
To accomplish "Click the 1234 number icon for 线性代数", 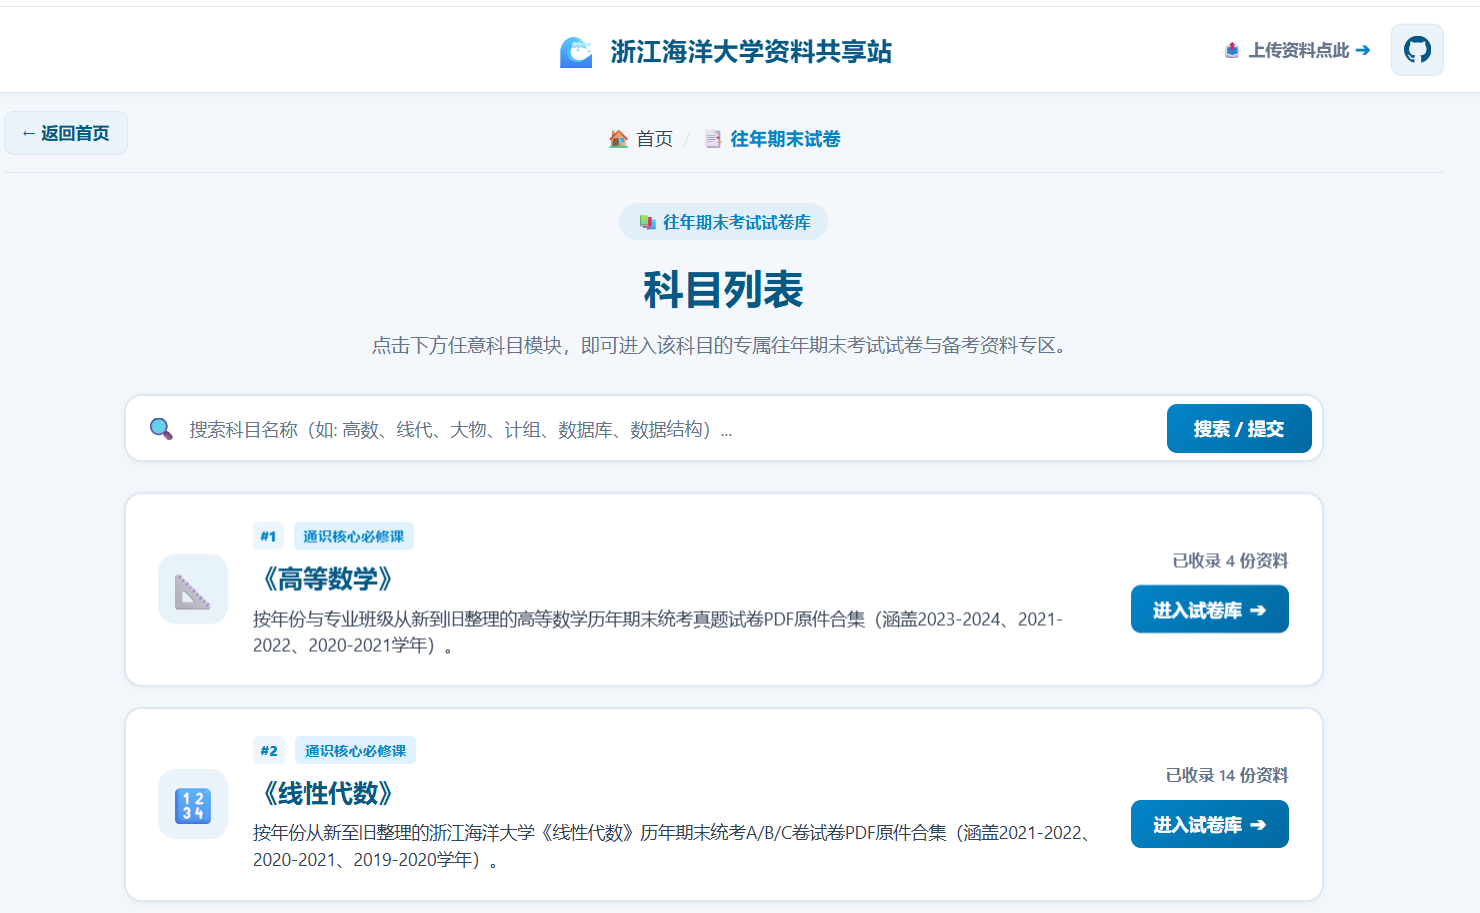I will click(193, 804).
